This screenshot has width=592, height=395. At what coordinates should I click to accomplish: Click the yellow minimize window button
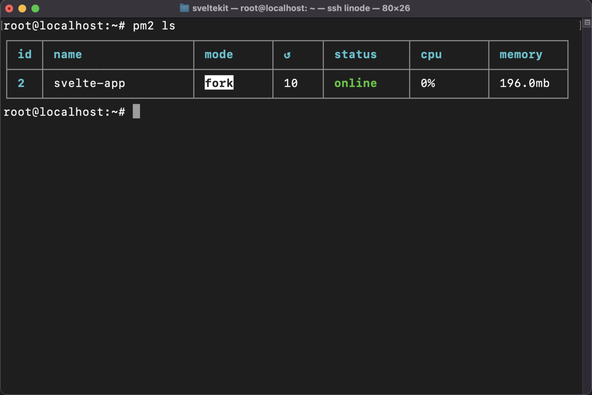click(x=22, y=8)
